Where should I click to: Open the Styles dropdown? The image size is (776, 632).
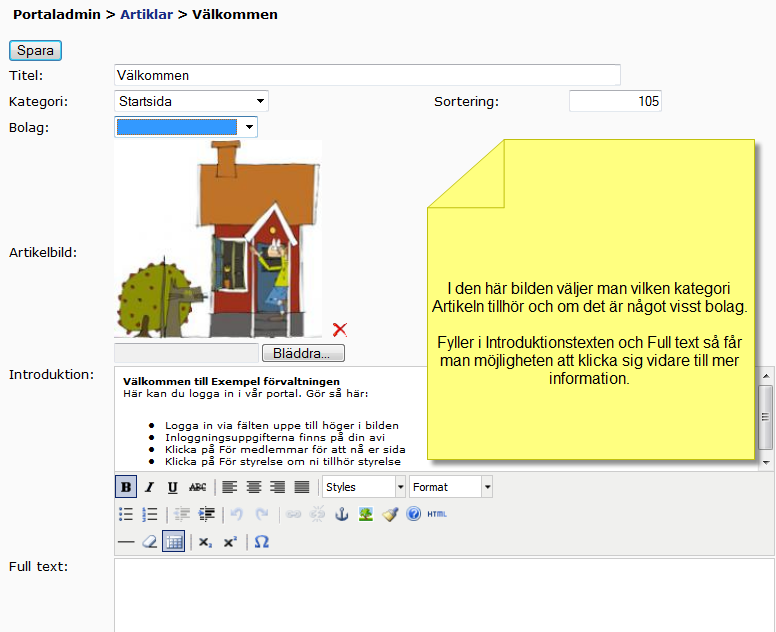(x=364, y=487)
